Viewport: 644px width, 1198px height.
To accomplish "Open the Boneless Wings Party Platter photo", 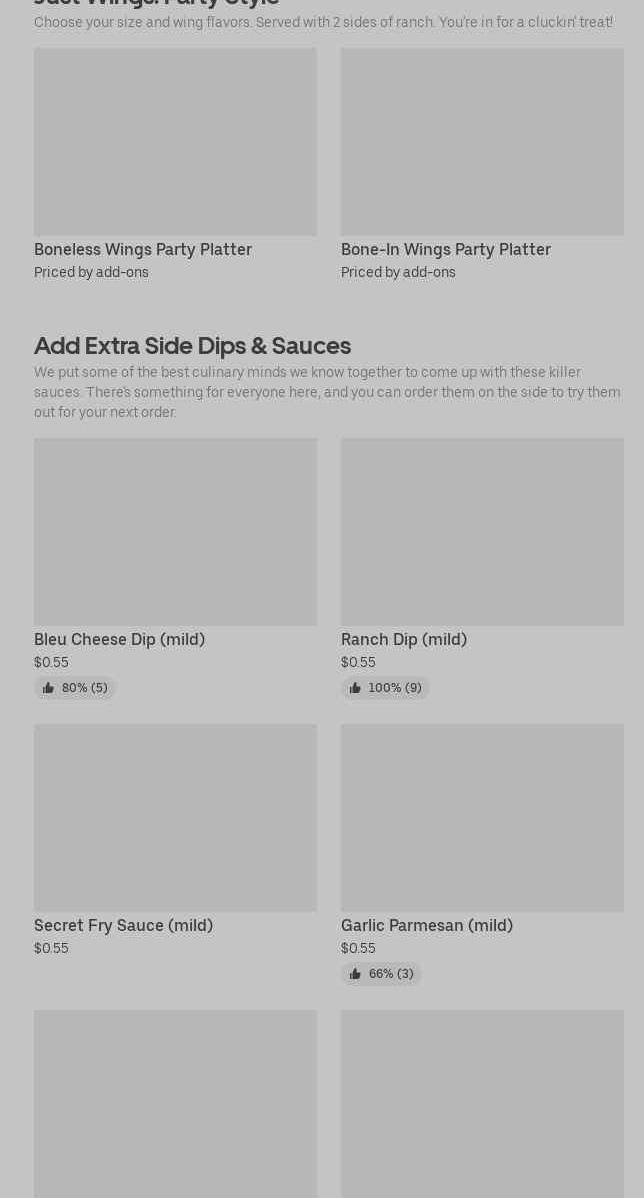I will click(175, 142).
